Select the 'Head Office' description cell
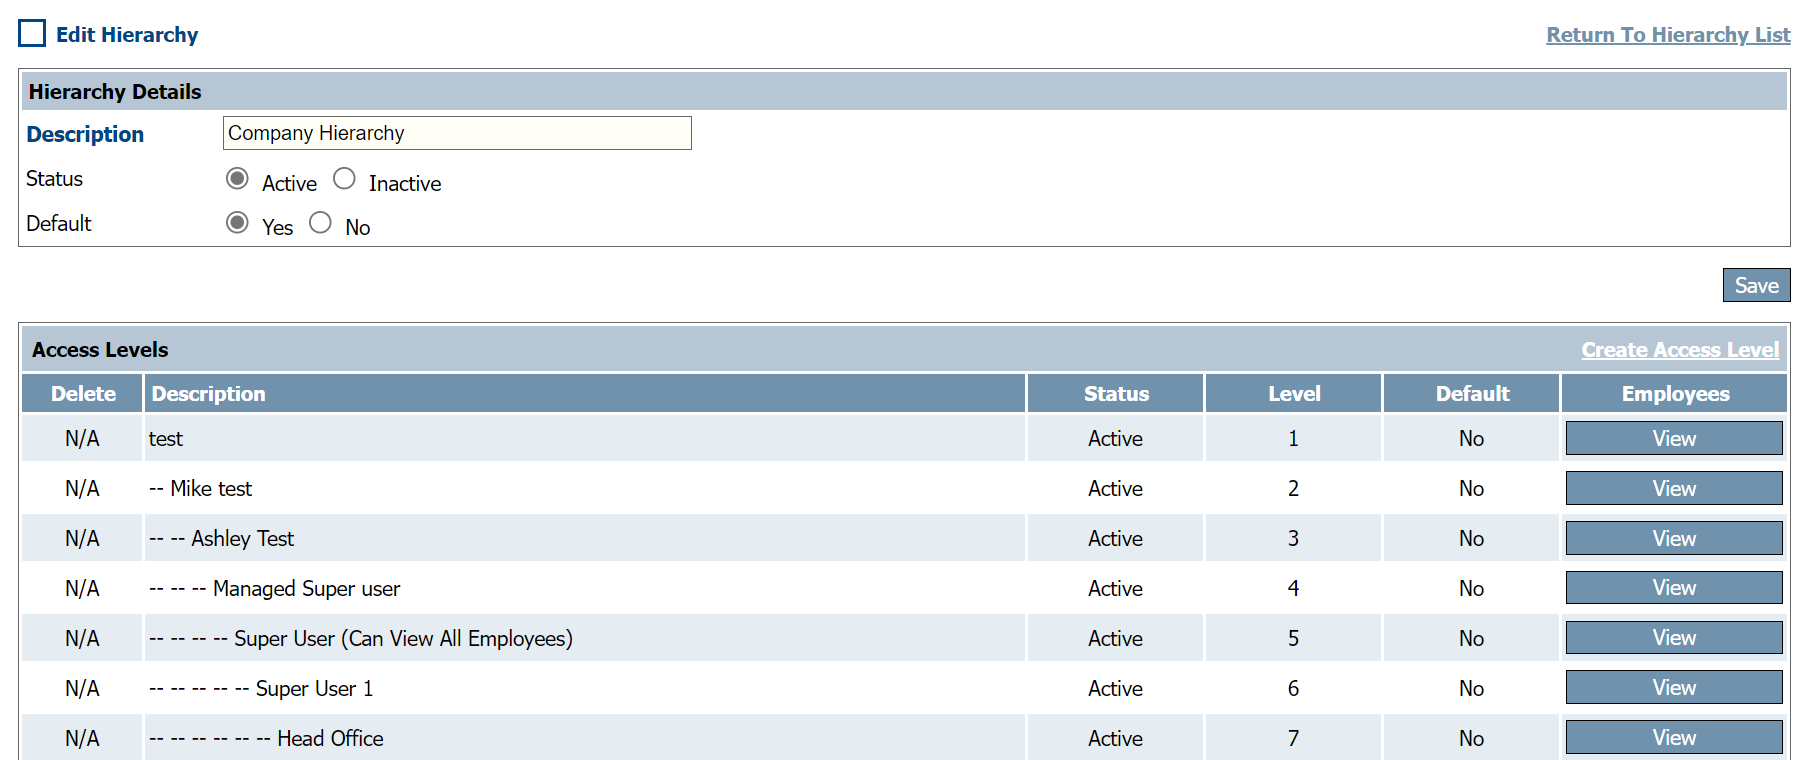 coord(585,738)
